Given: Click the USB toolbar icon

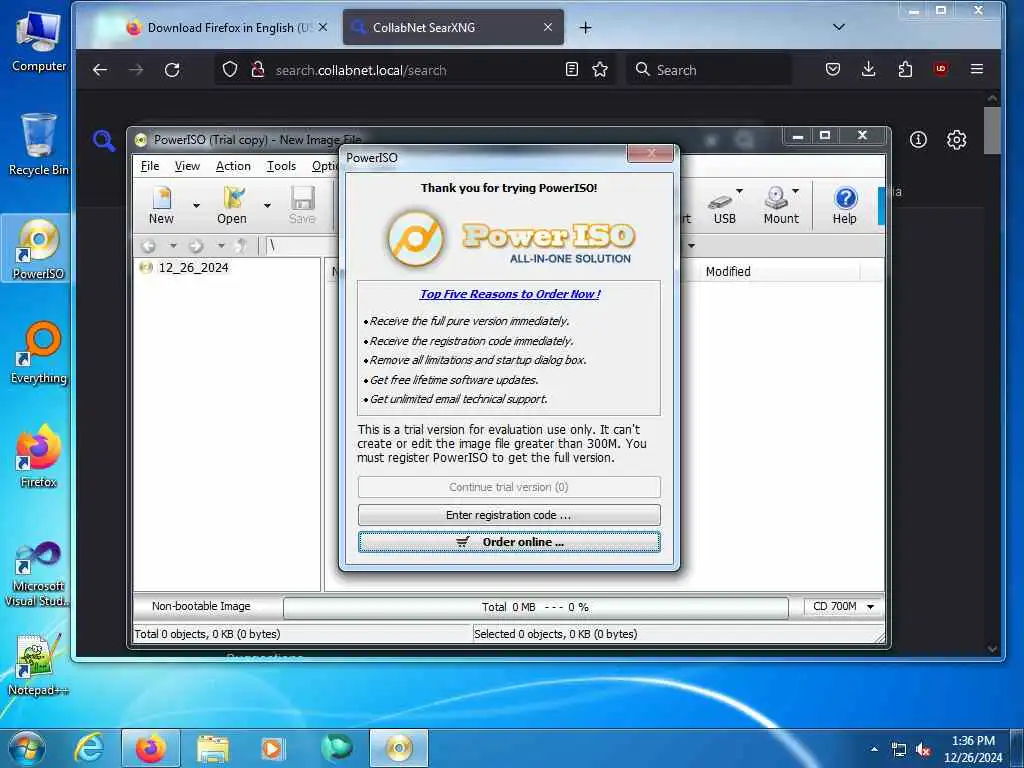Looking at the screenshot, I should [724, 205].
